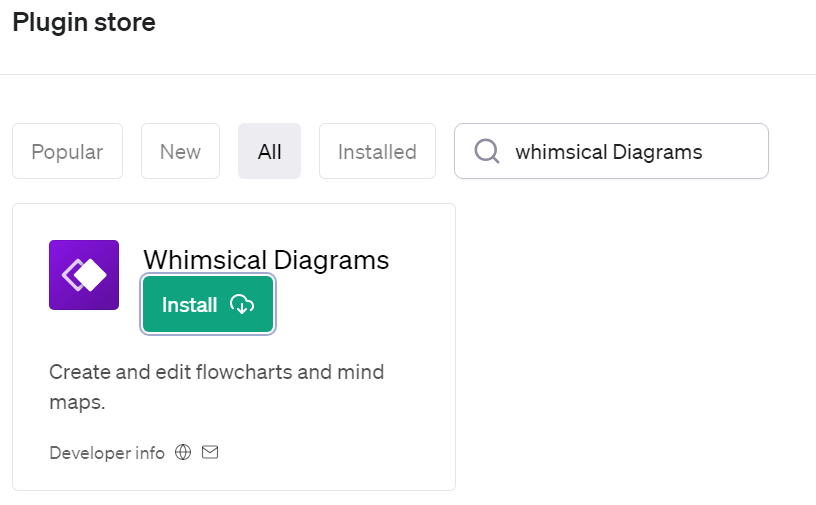816x505 pixels.
Task: Switch to the Popular tab
Action: click(68, 151)
